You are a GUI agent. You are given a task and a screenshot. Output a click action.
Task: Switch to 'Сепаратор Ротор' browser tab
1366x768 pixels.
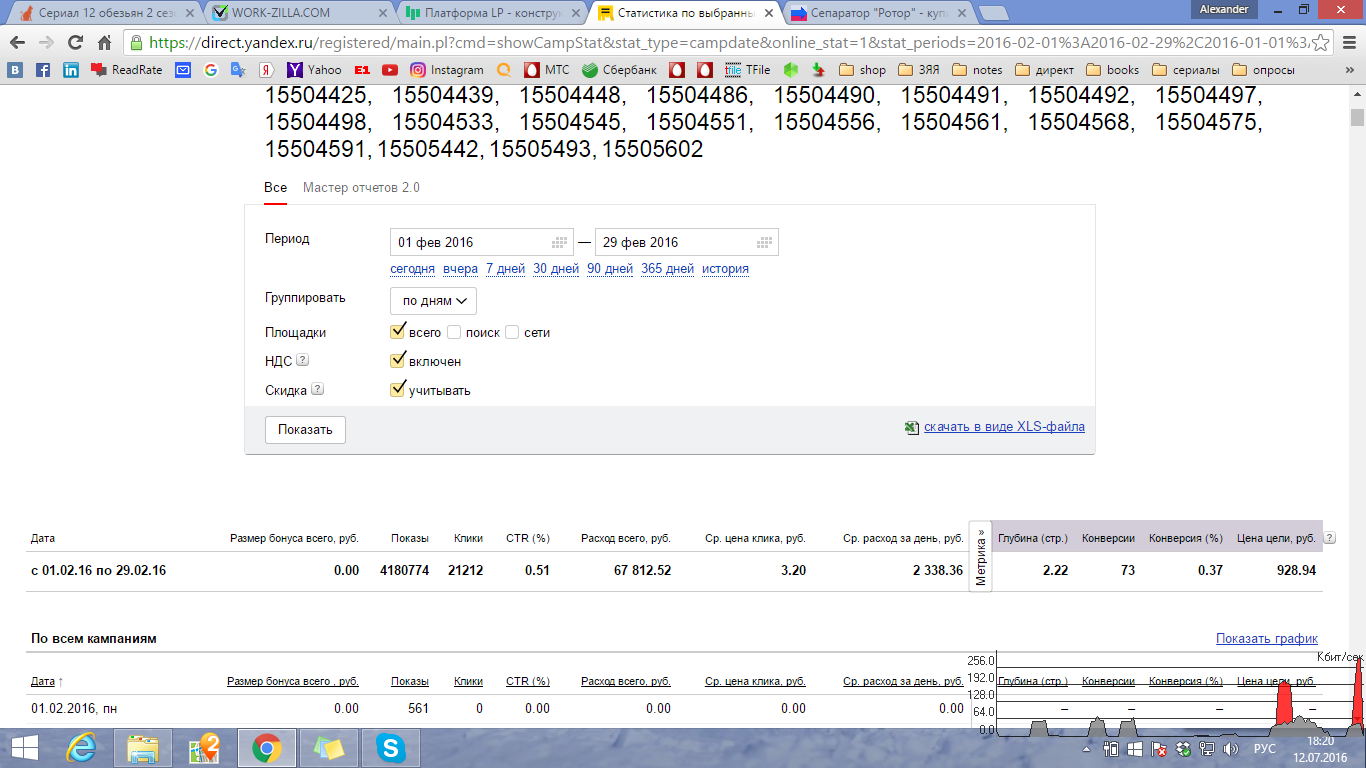[x=877, y=13]
